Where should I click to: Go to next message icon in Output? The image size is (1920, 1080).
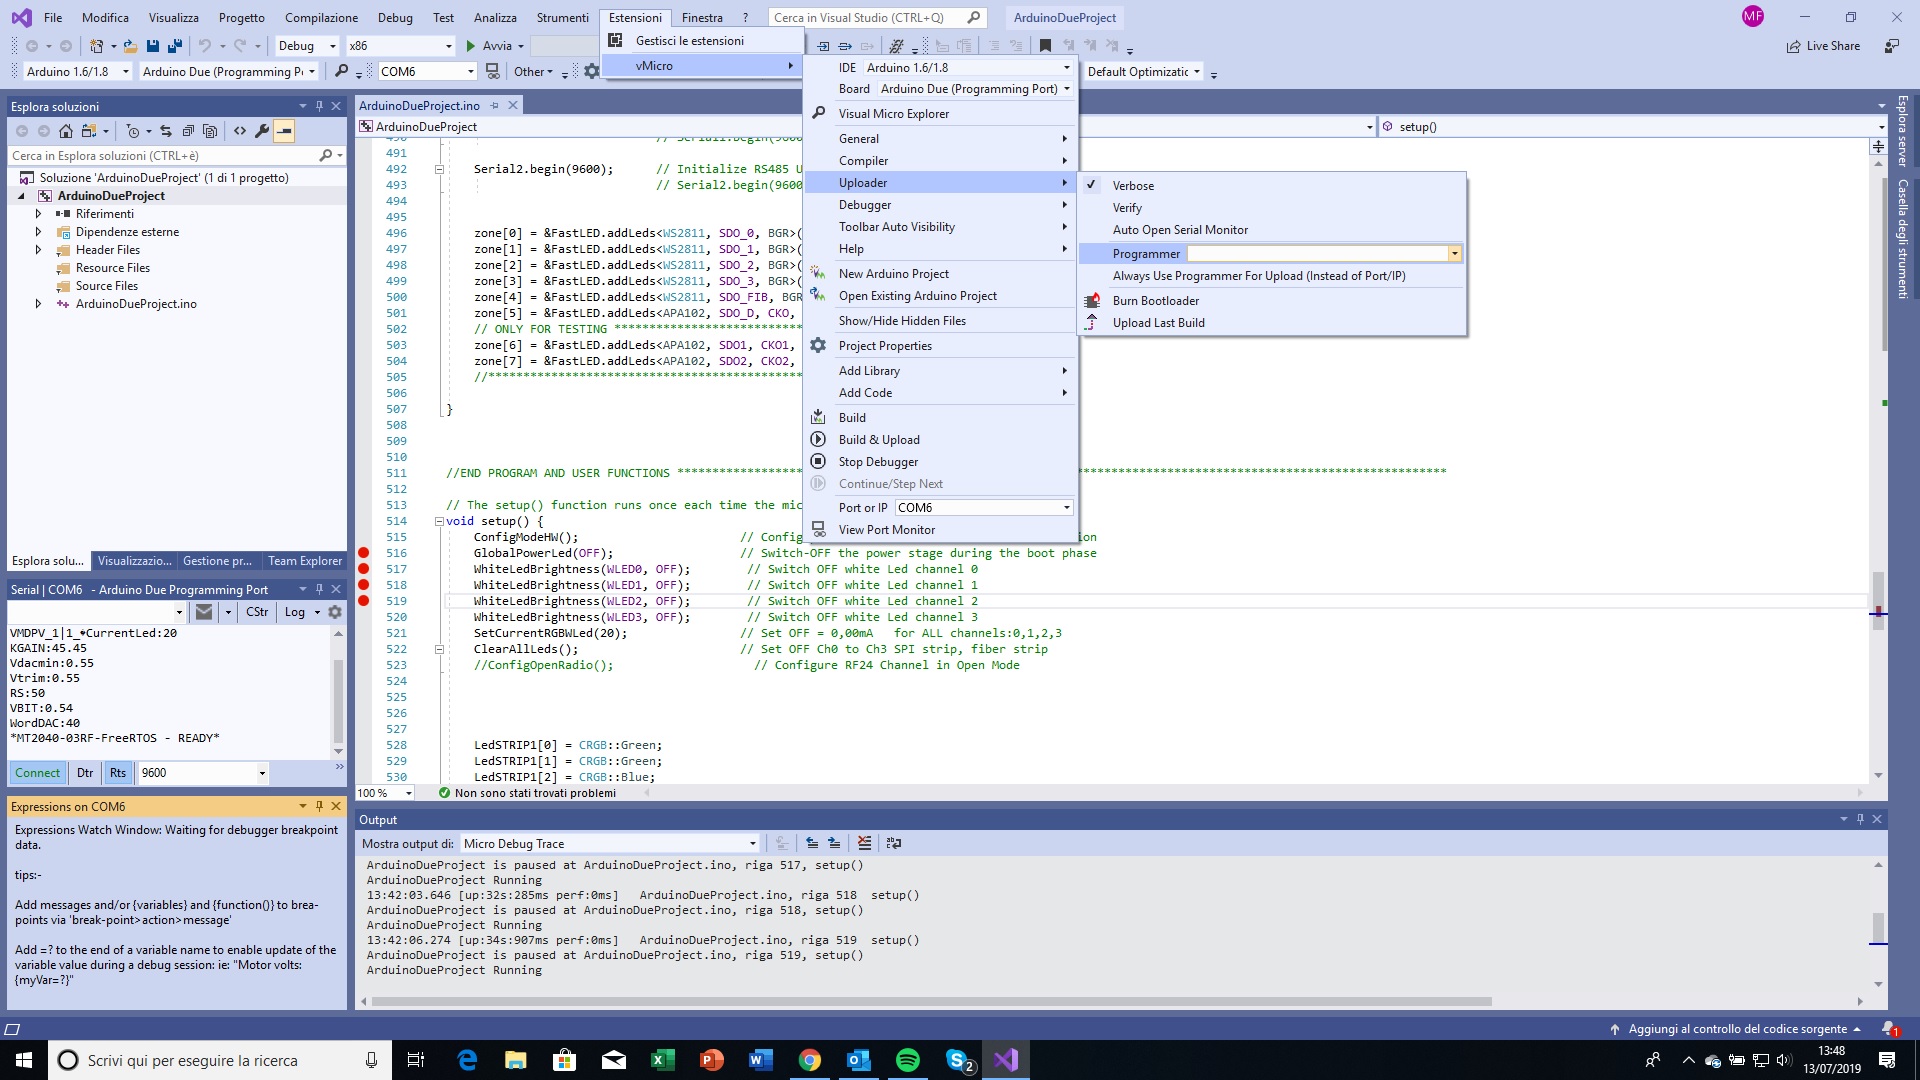pos(834,843)
